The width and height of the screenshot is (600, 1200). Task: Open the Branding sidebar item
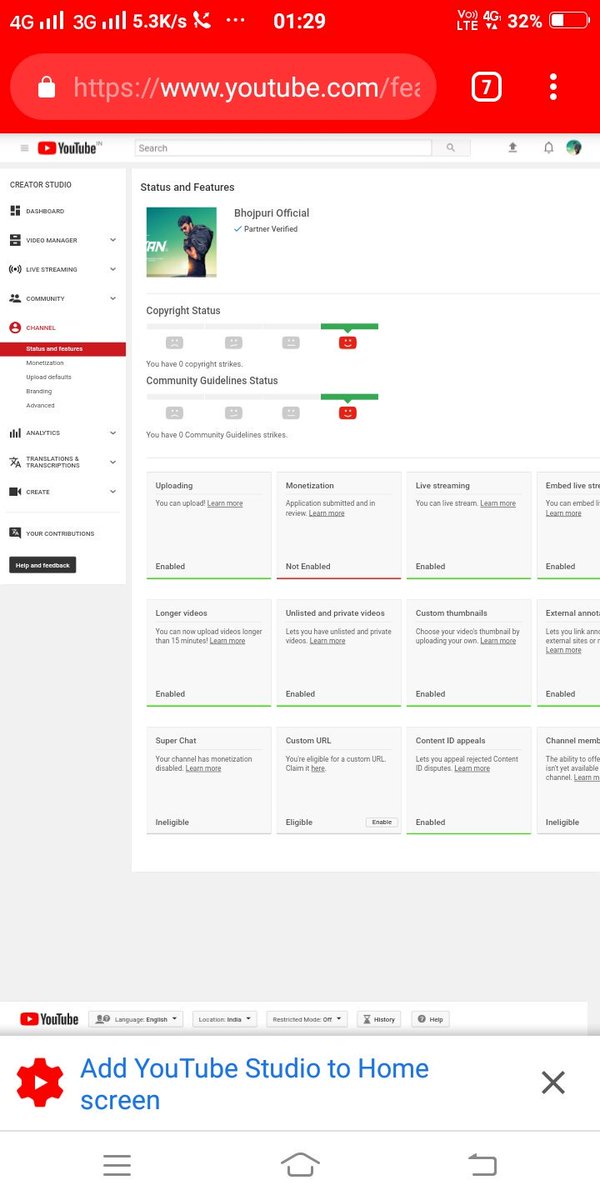click(x=39, y=391)
